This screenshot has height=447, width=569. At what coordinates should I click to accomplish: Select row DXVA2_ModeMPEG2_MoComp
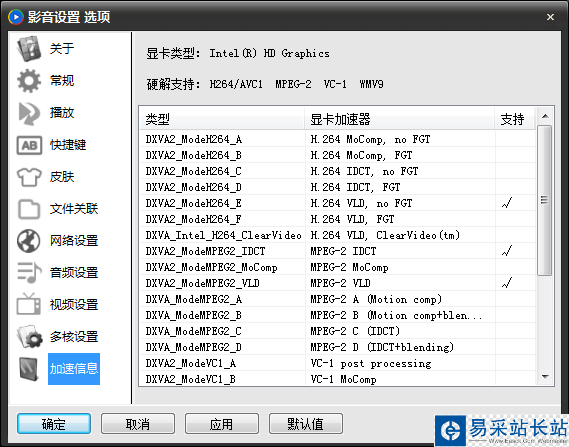[x=337, y=267]
